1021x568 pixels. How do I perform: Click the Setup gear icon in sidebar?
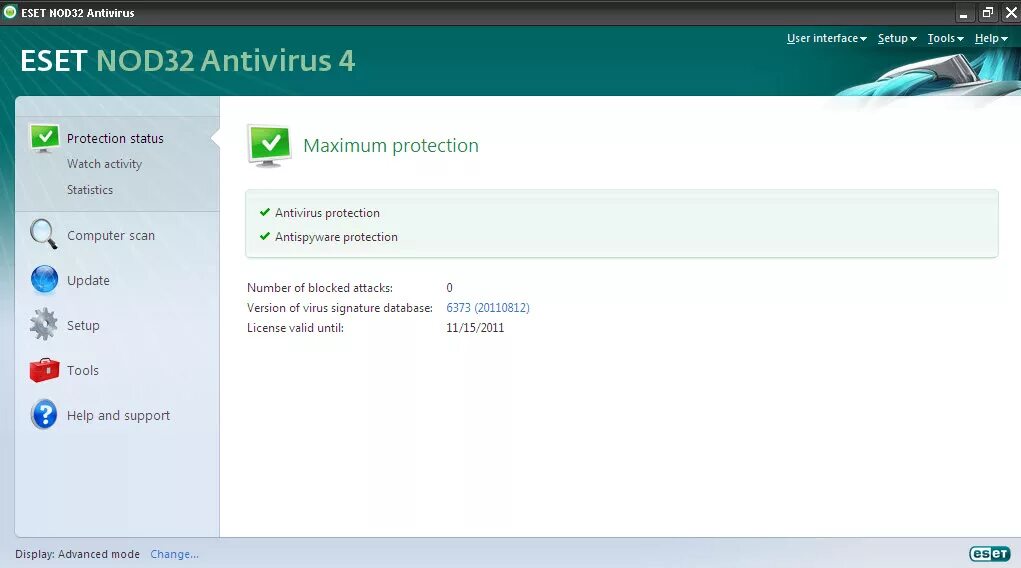click(x=44, y=324)
